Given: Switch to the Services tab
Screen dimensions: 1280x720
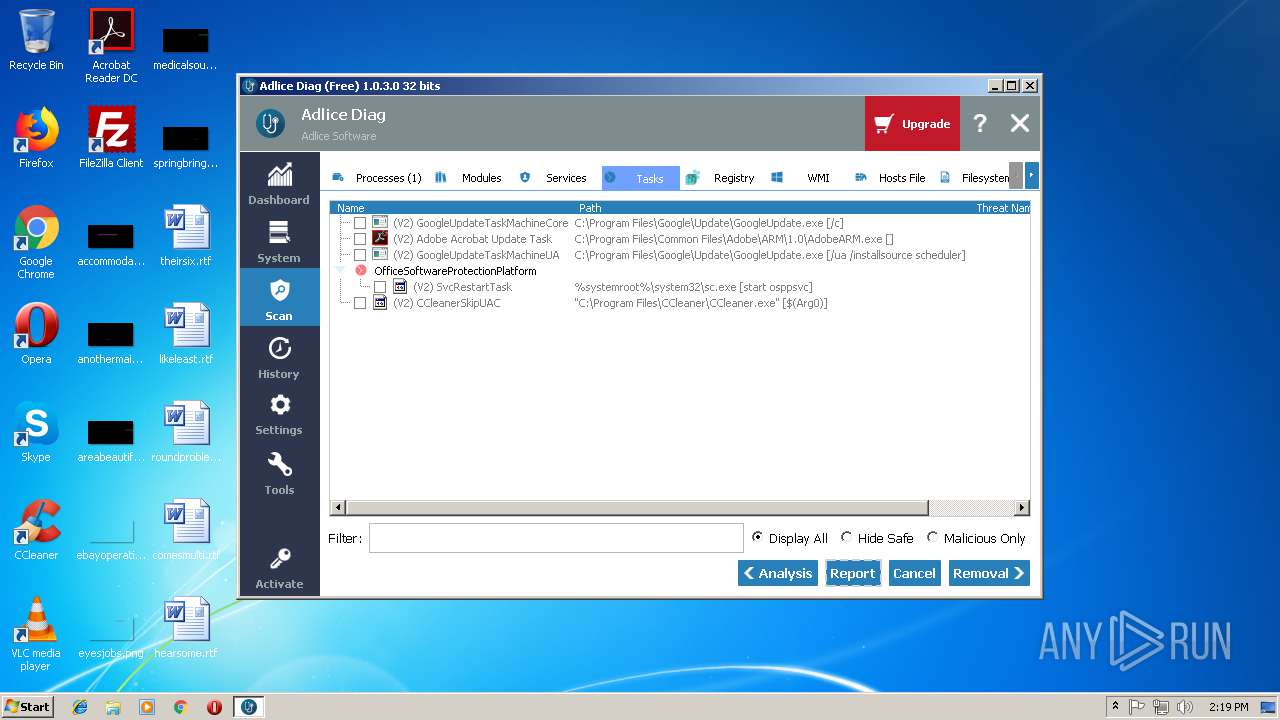Looking at the screenshot, I should (x=553, y=178).
